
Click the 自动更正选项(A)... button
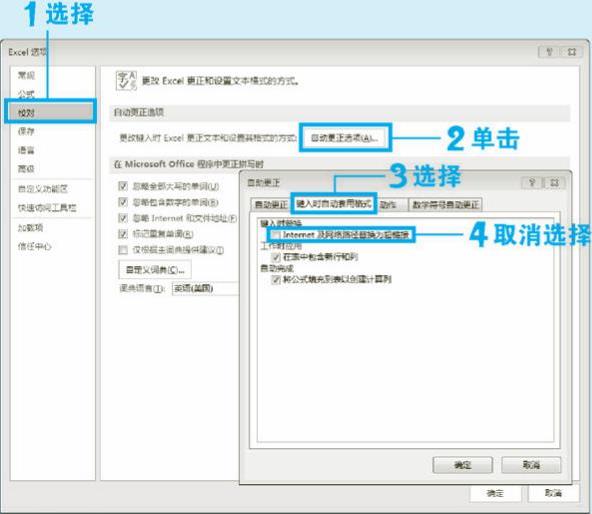coord(345,138)
